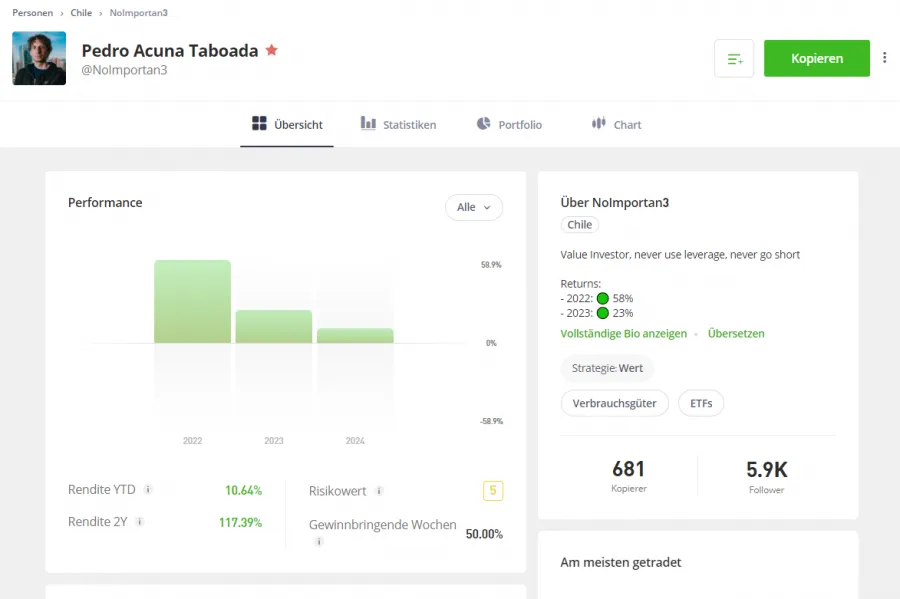Screen dimensions: 900x599
Task: Select the Portfolio pie chart icon
Action: (x=485, y=124)
